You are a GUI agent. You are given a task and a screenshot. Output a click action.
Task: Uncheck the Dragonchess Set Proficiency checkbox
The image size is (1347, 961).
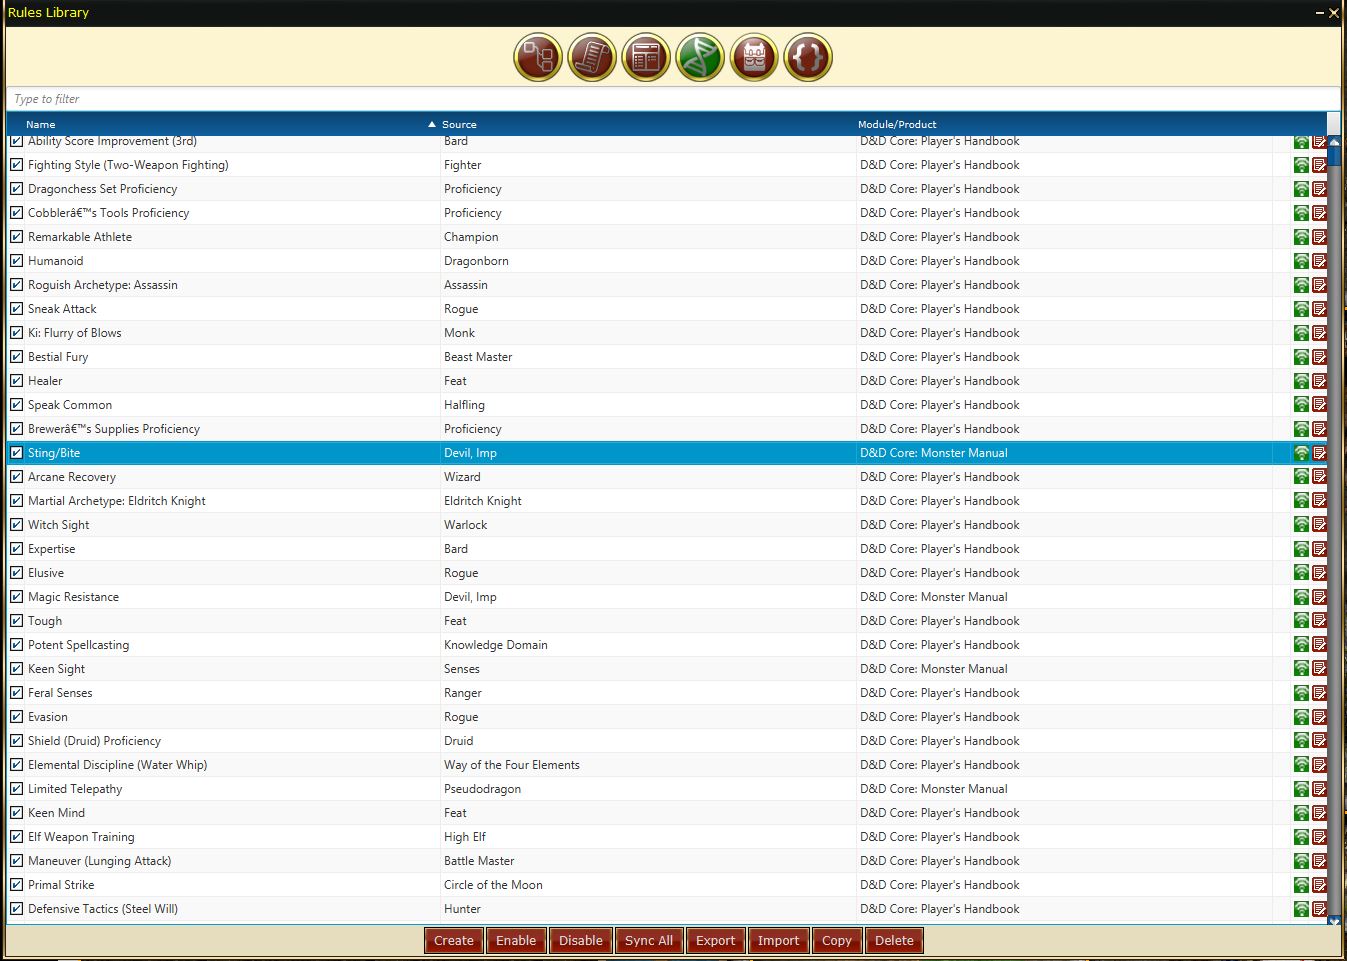click(16, 188)
